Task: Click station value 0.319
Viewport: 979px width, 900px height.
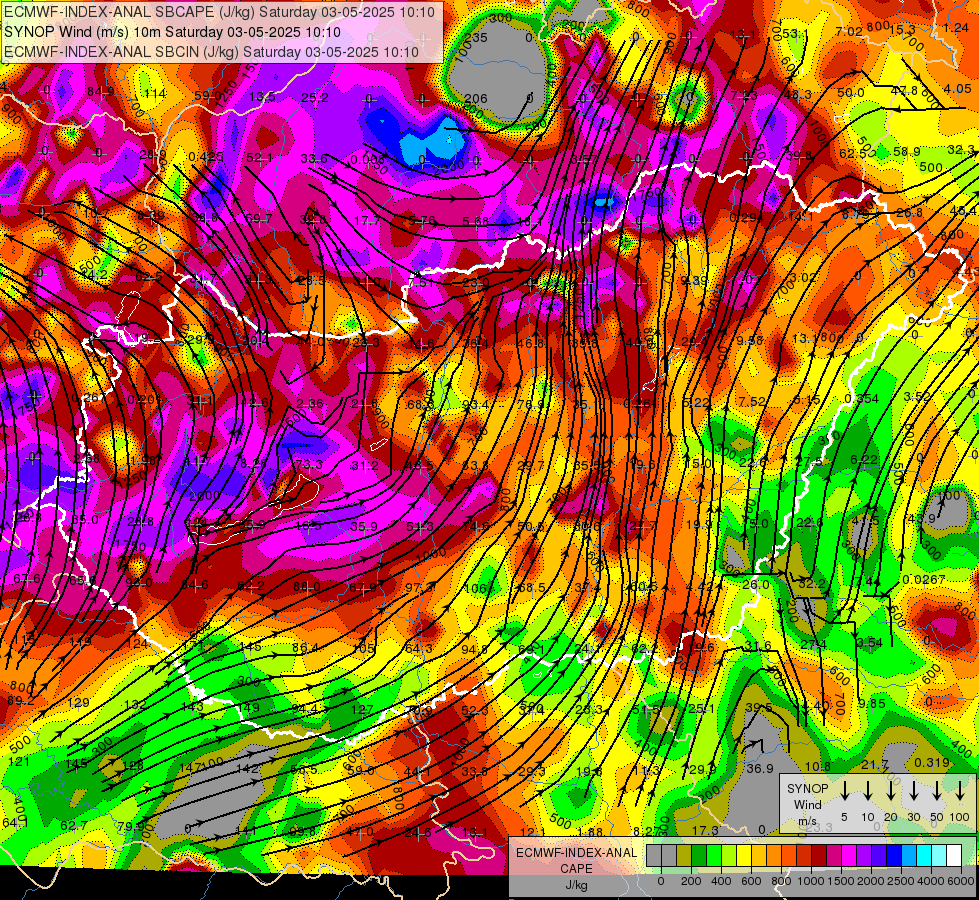Action: (x=932, y=763)
